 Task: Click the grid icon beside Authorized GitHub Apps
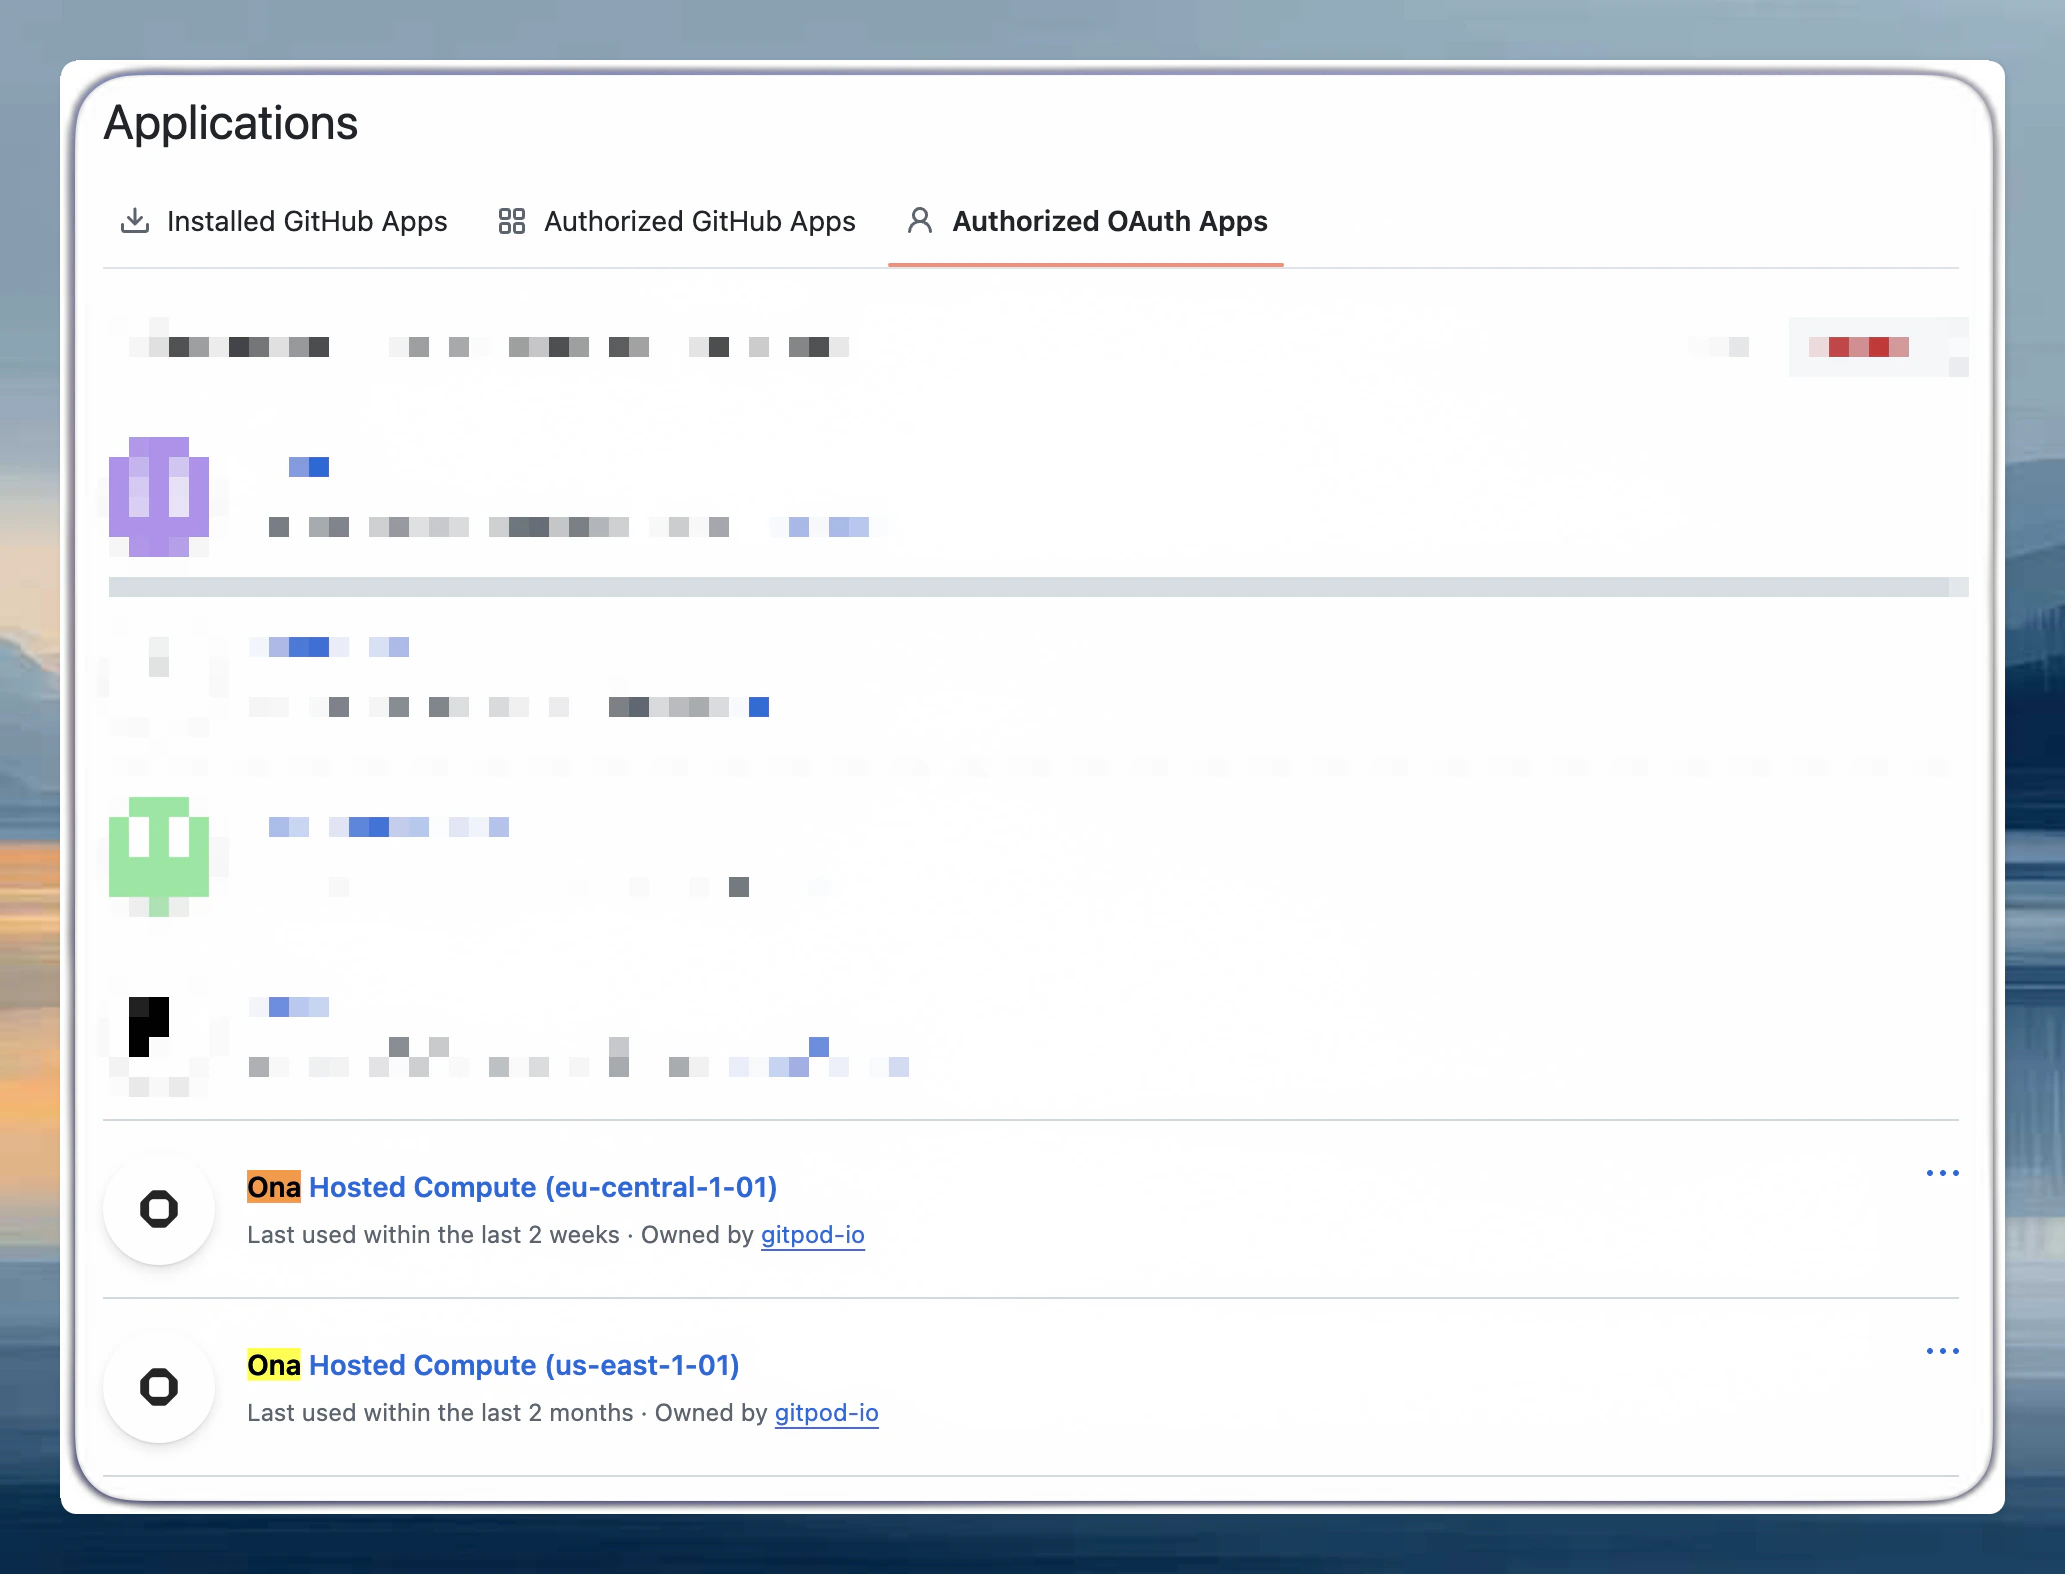pos(511,221)
